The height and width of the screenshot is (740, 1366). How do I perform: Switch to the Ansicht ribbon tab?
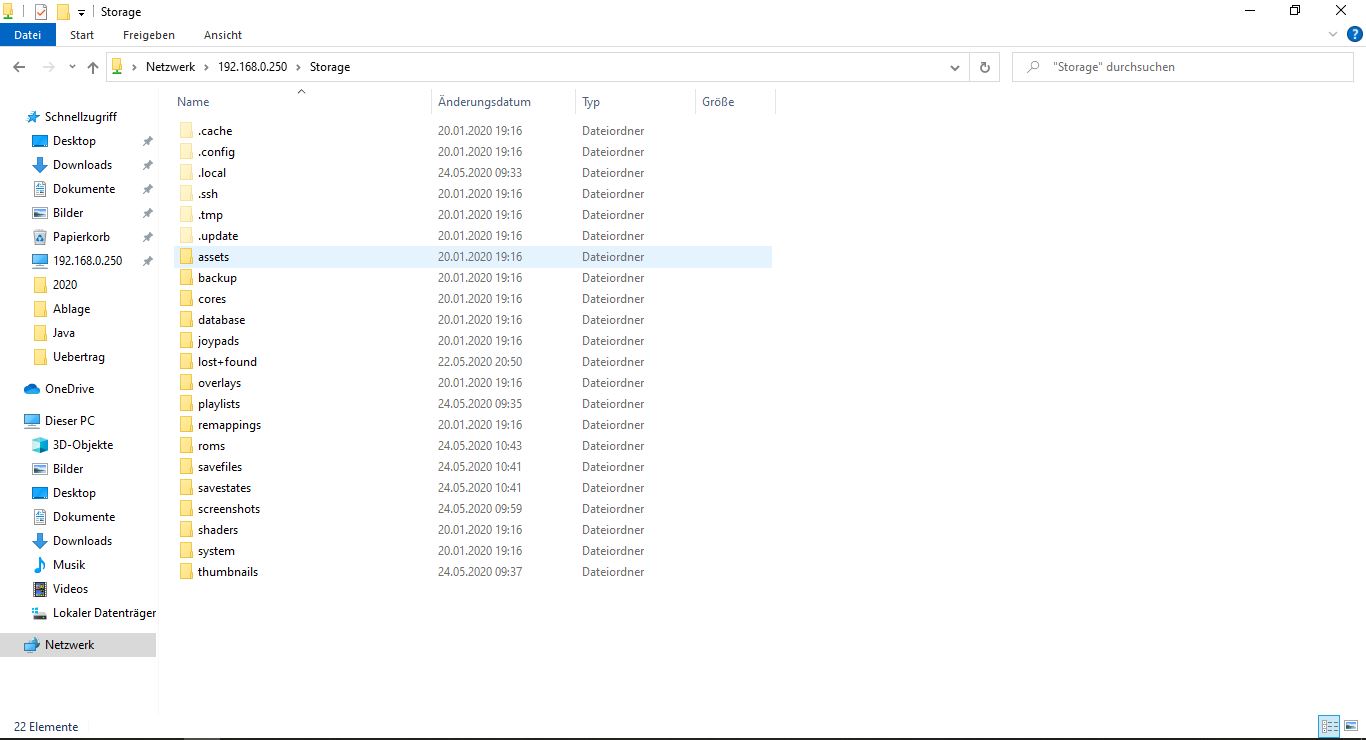[223, 35]
